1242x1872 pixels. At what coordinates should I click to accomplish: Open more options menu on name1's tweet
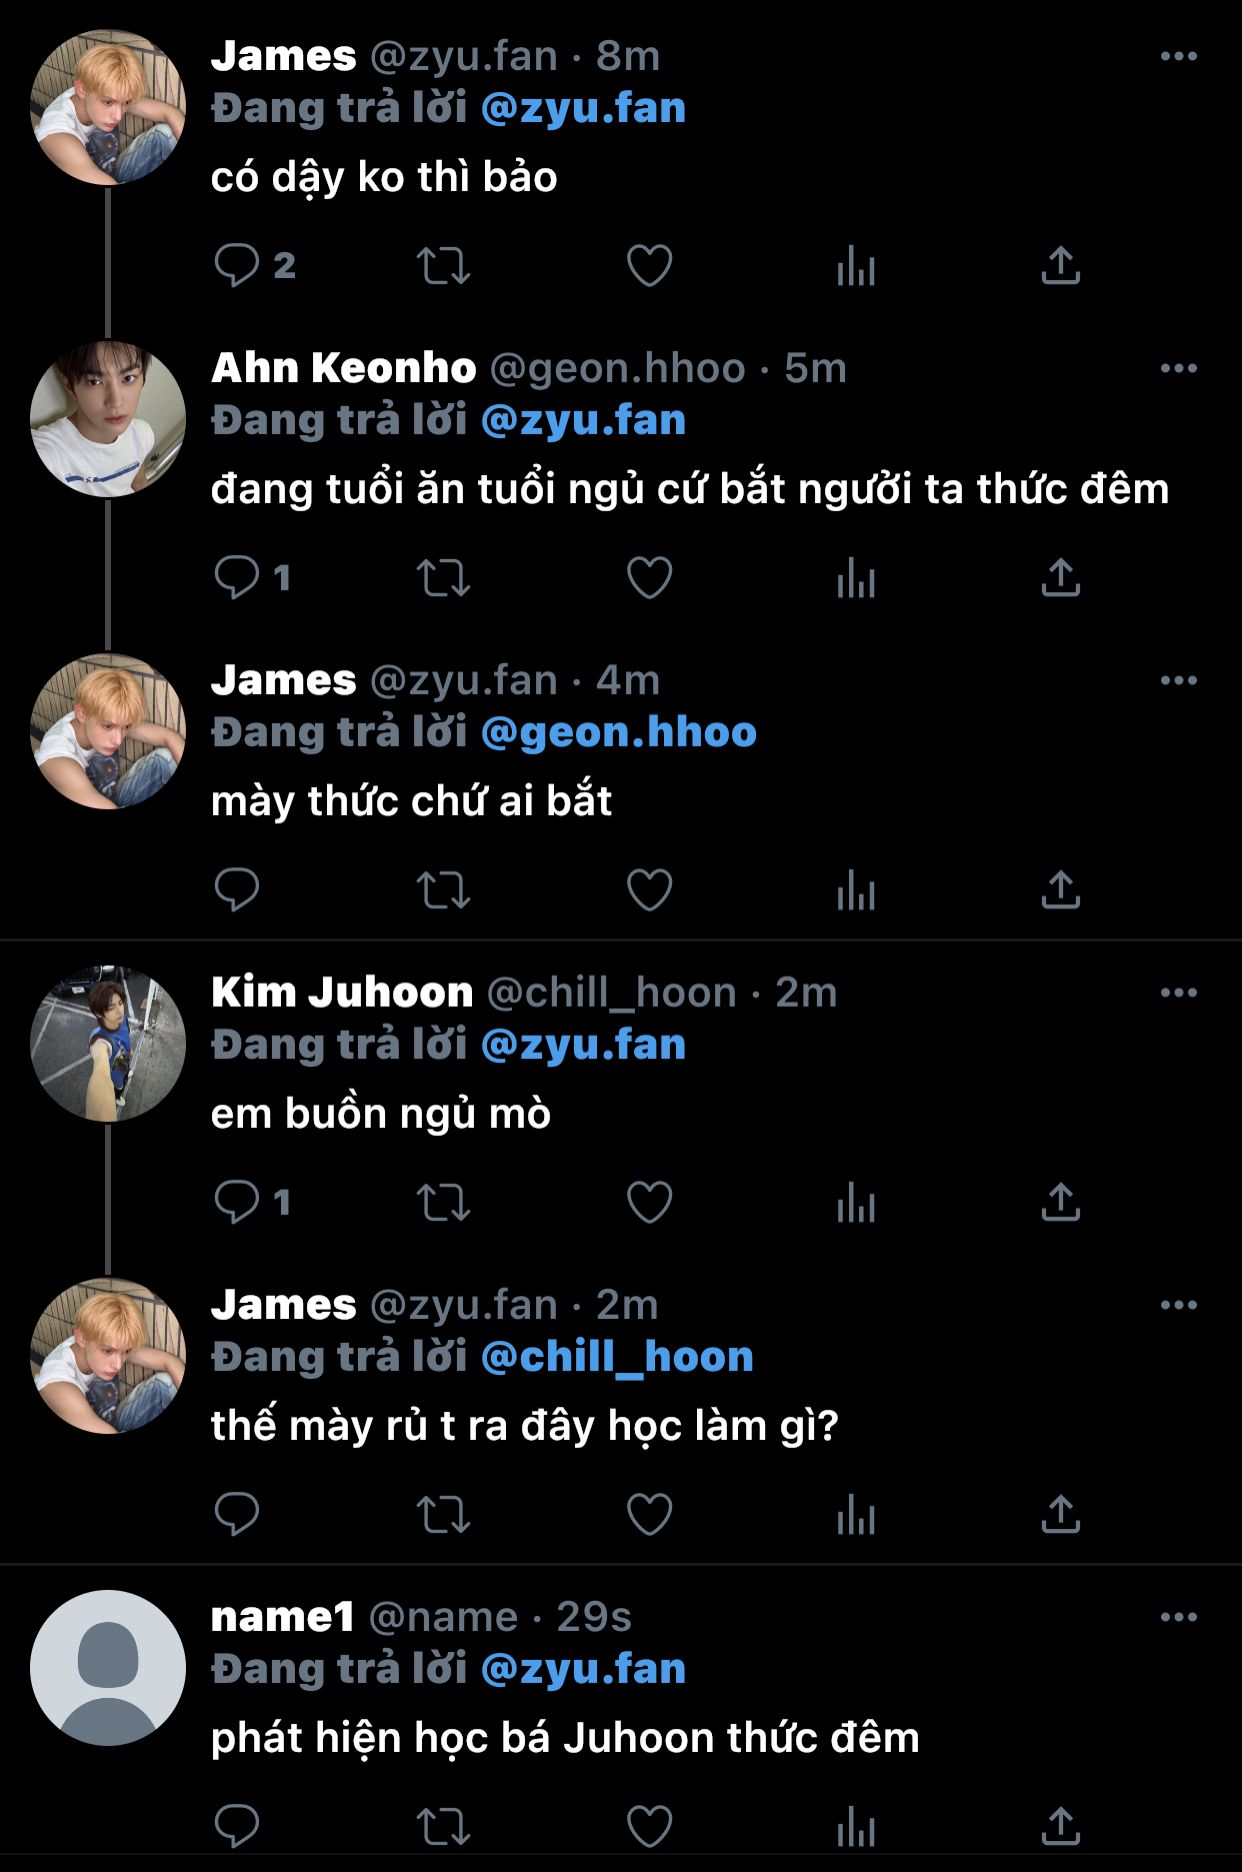click(1178, 1617)
